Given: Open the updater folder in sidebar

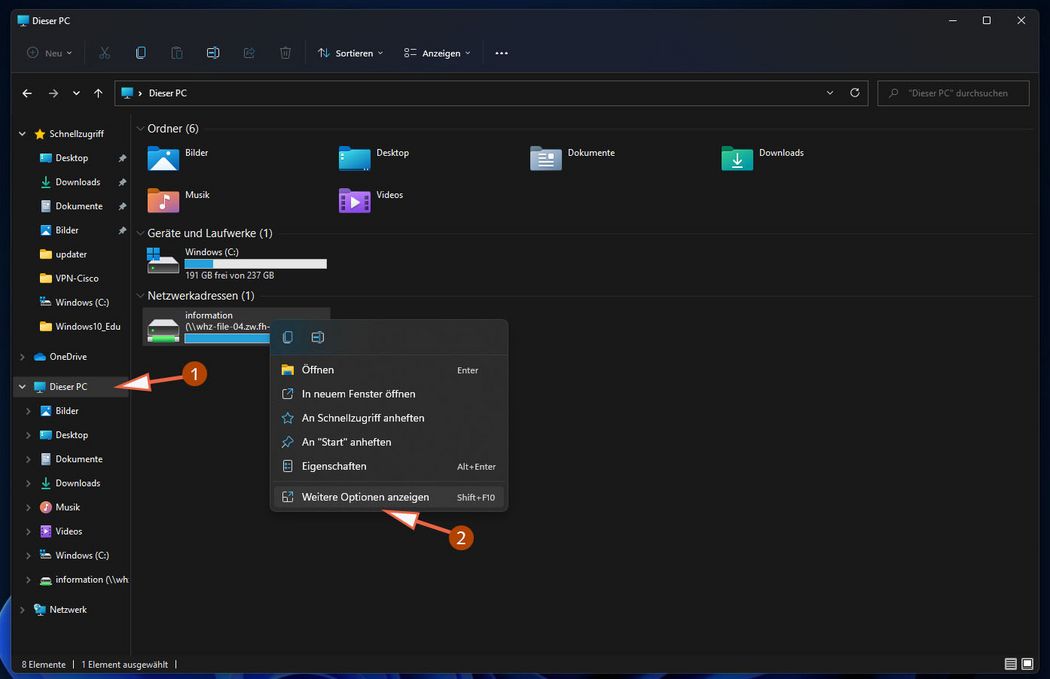Looking at the screenshot, I should 71,254.
